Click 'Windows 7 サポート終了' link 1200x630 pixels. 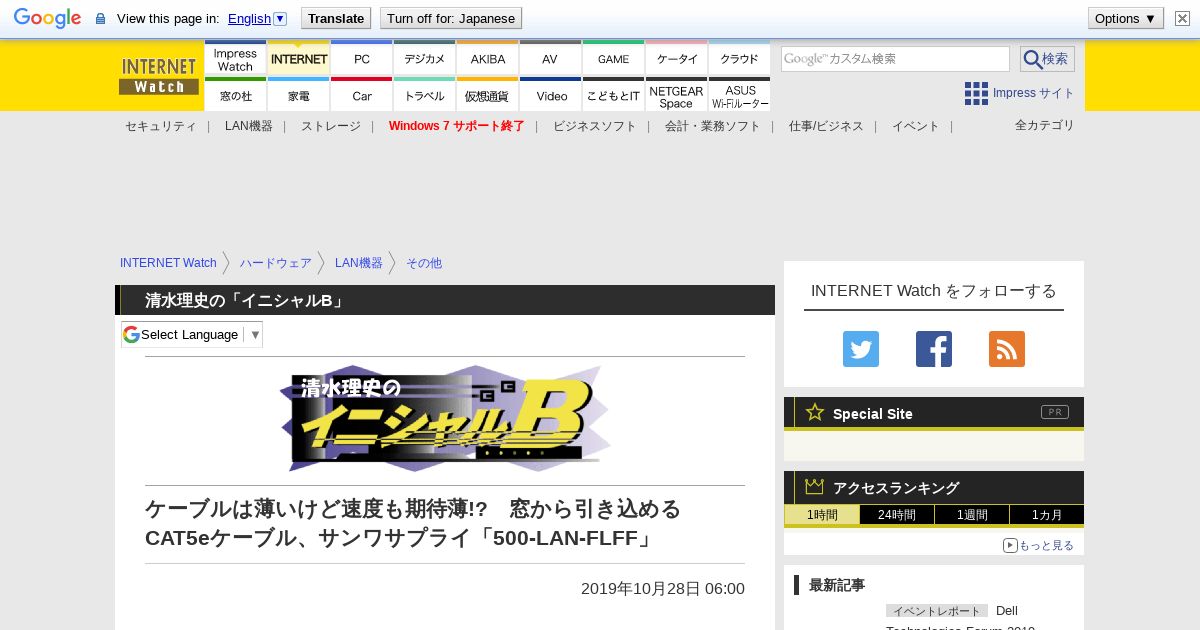tap(457, 126)
